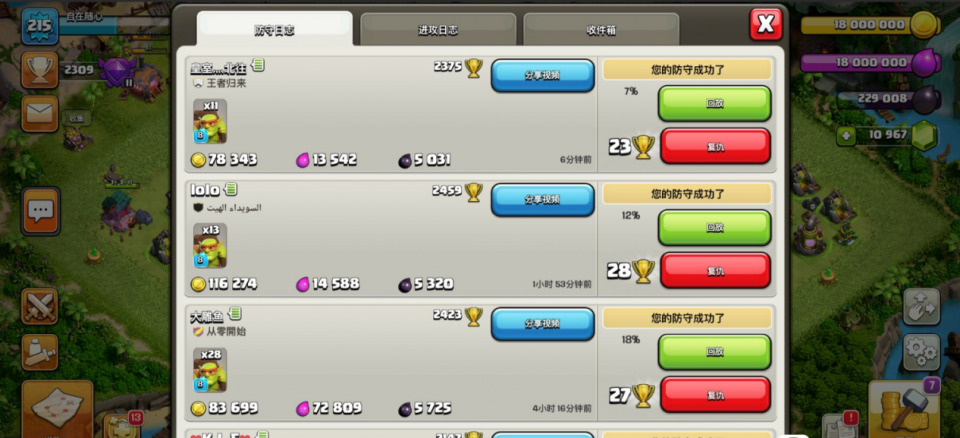Open the trophy ranking icon
Screen dimensions: 960x438
click(x=40, y=70)
